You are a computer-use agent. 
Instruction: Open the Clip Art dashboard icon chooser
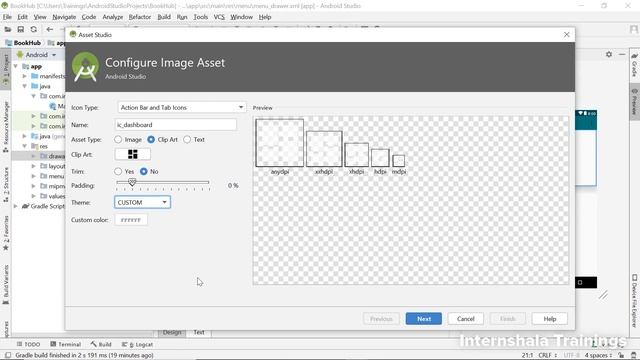click(x=133, y=154)
